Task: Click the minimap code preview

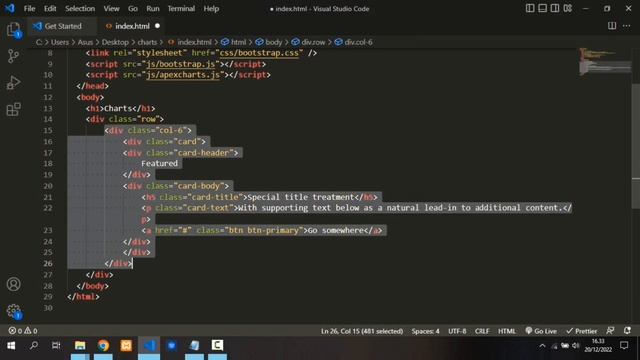Action: 604,62
